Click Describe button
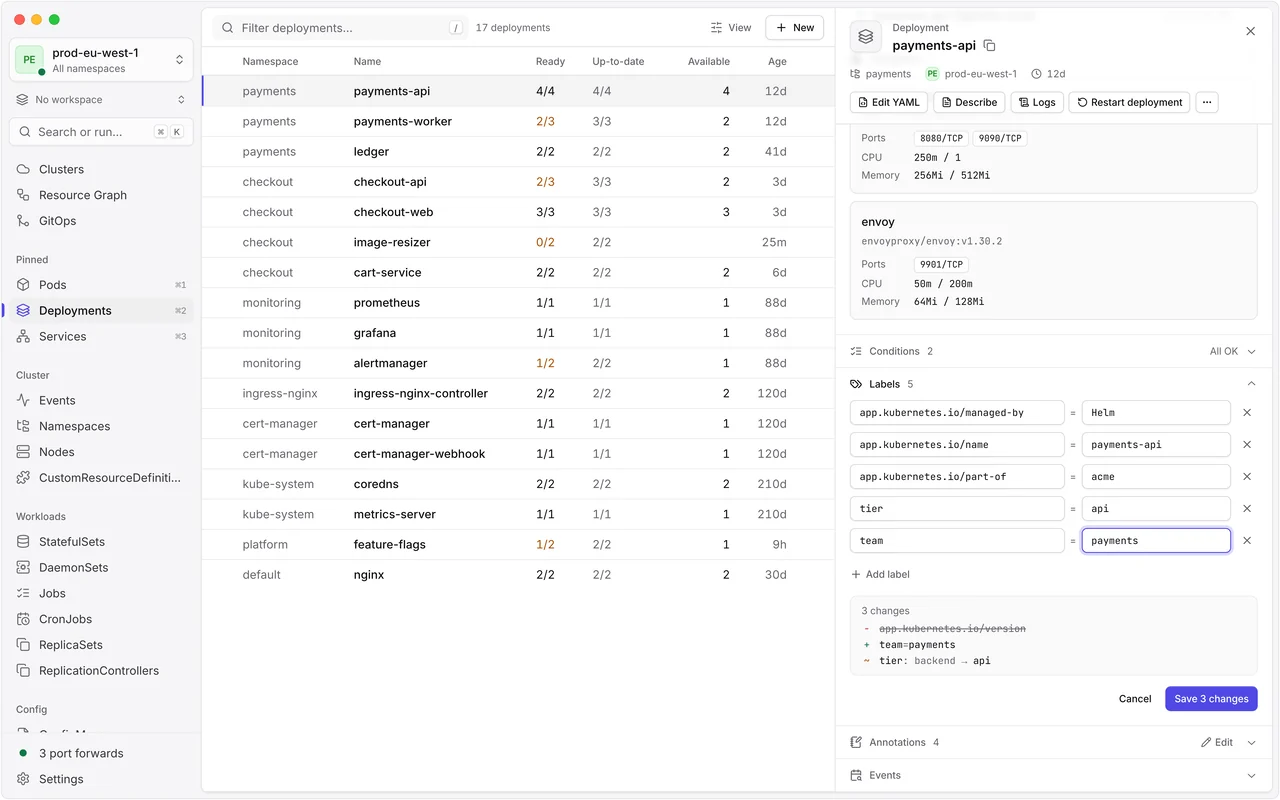The image size is (1280, 800). (969, 102)
